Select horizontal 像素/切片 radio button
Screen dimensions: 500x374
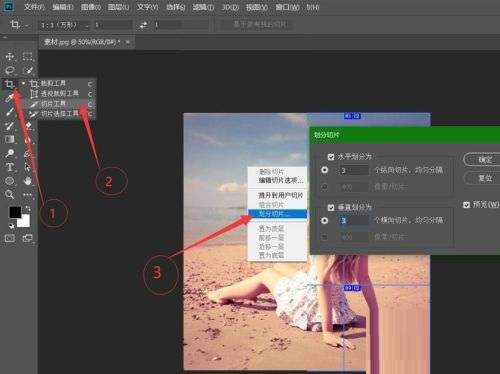[324, 187]
